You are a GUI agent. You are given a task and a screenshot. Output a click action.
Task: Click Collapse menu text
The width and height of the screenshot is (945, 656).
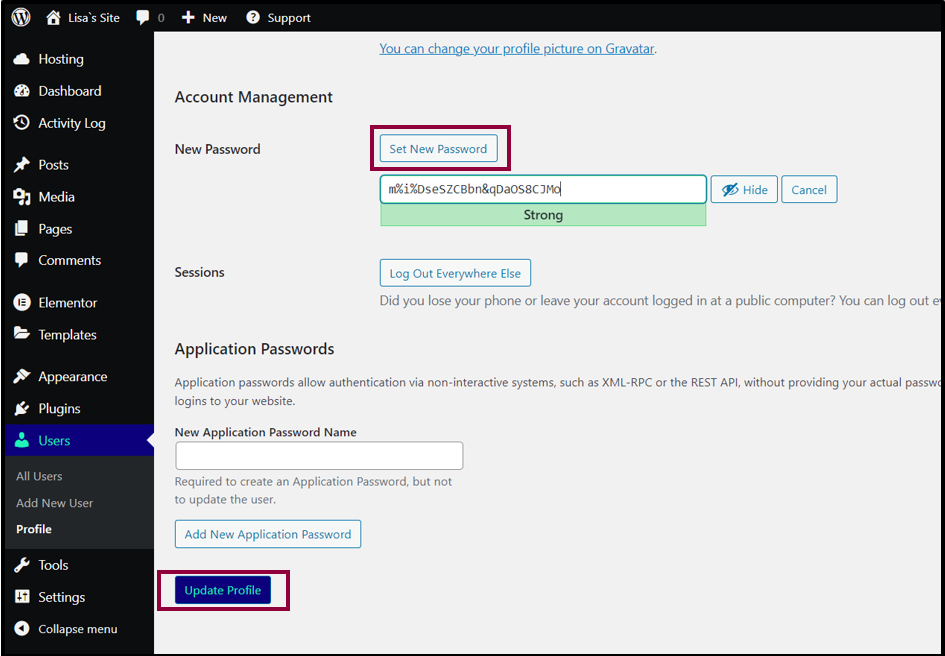tap(78, 629)
